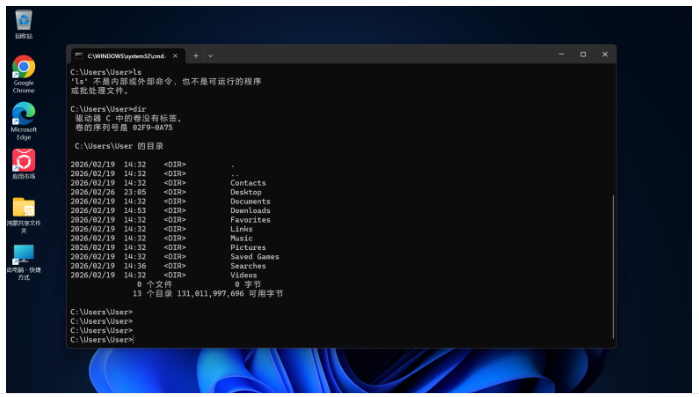The height and width of the screenshot is (397, 699).
Task: Open the Microsoft Edge desktop shortcut
Action: 24,121
